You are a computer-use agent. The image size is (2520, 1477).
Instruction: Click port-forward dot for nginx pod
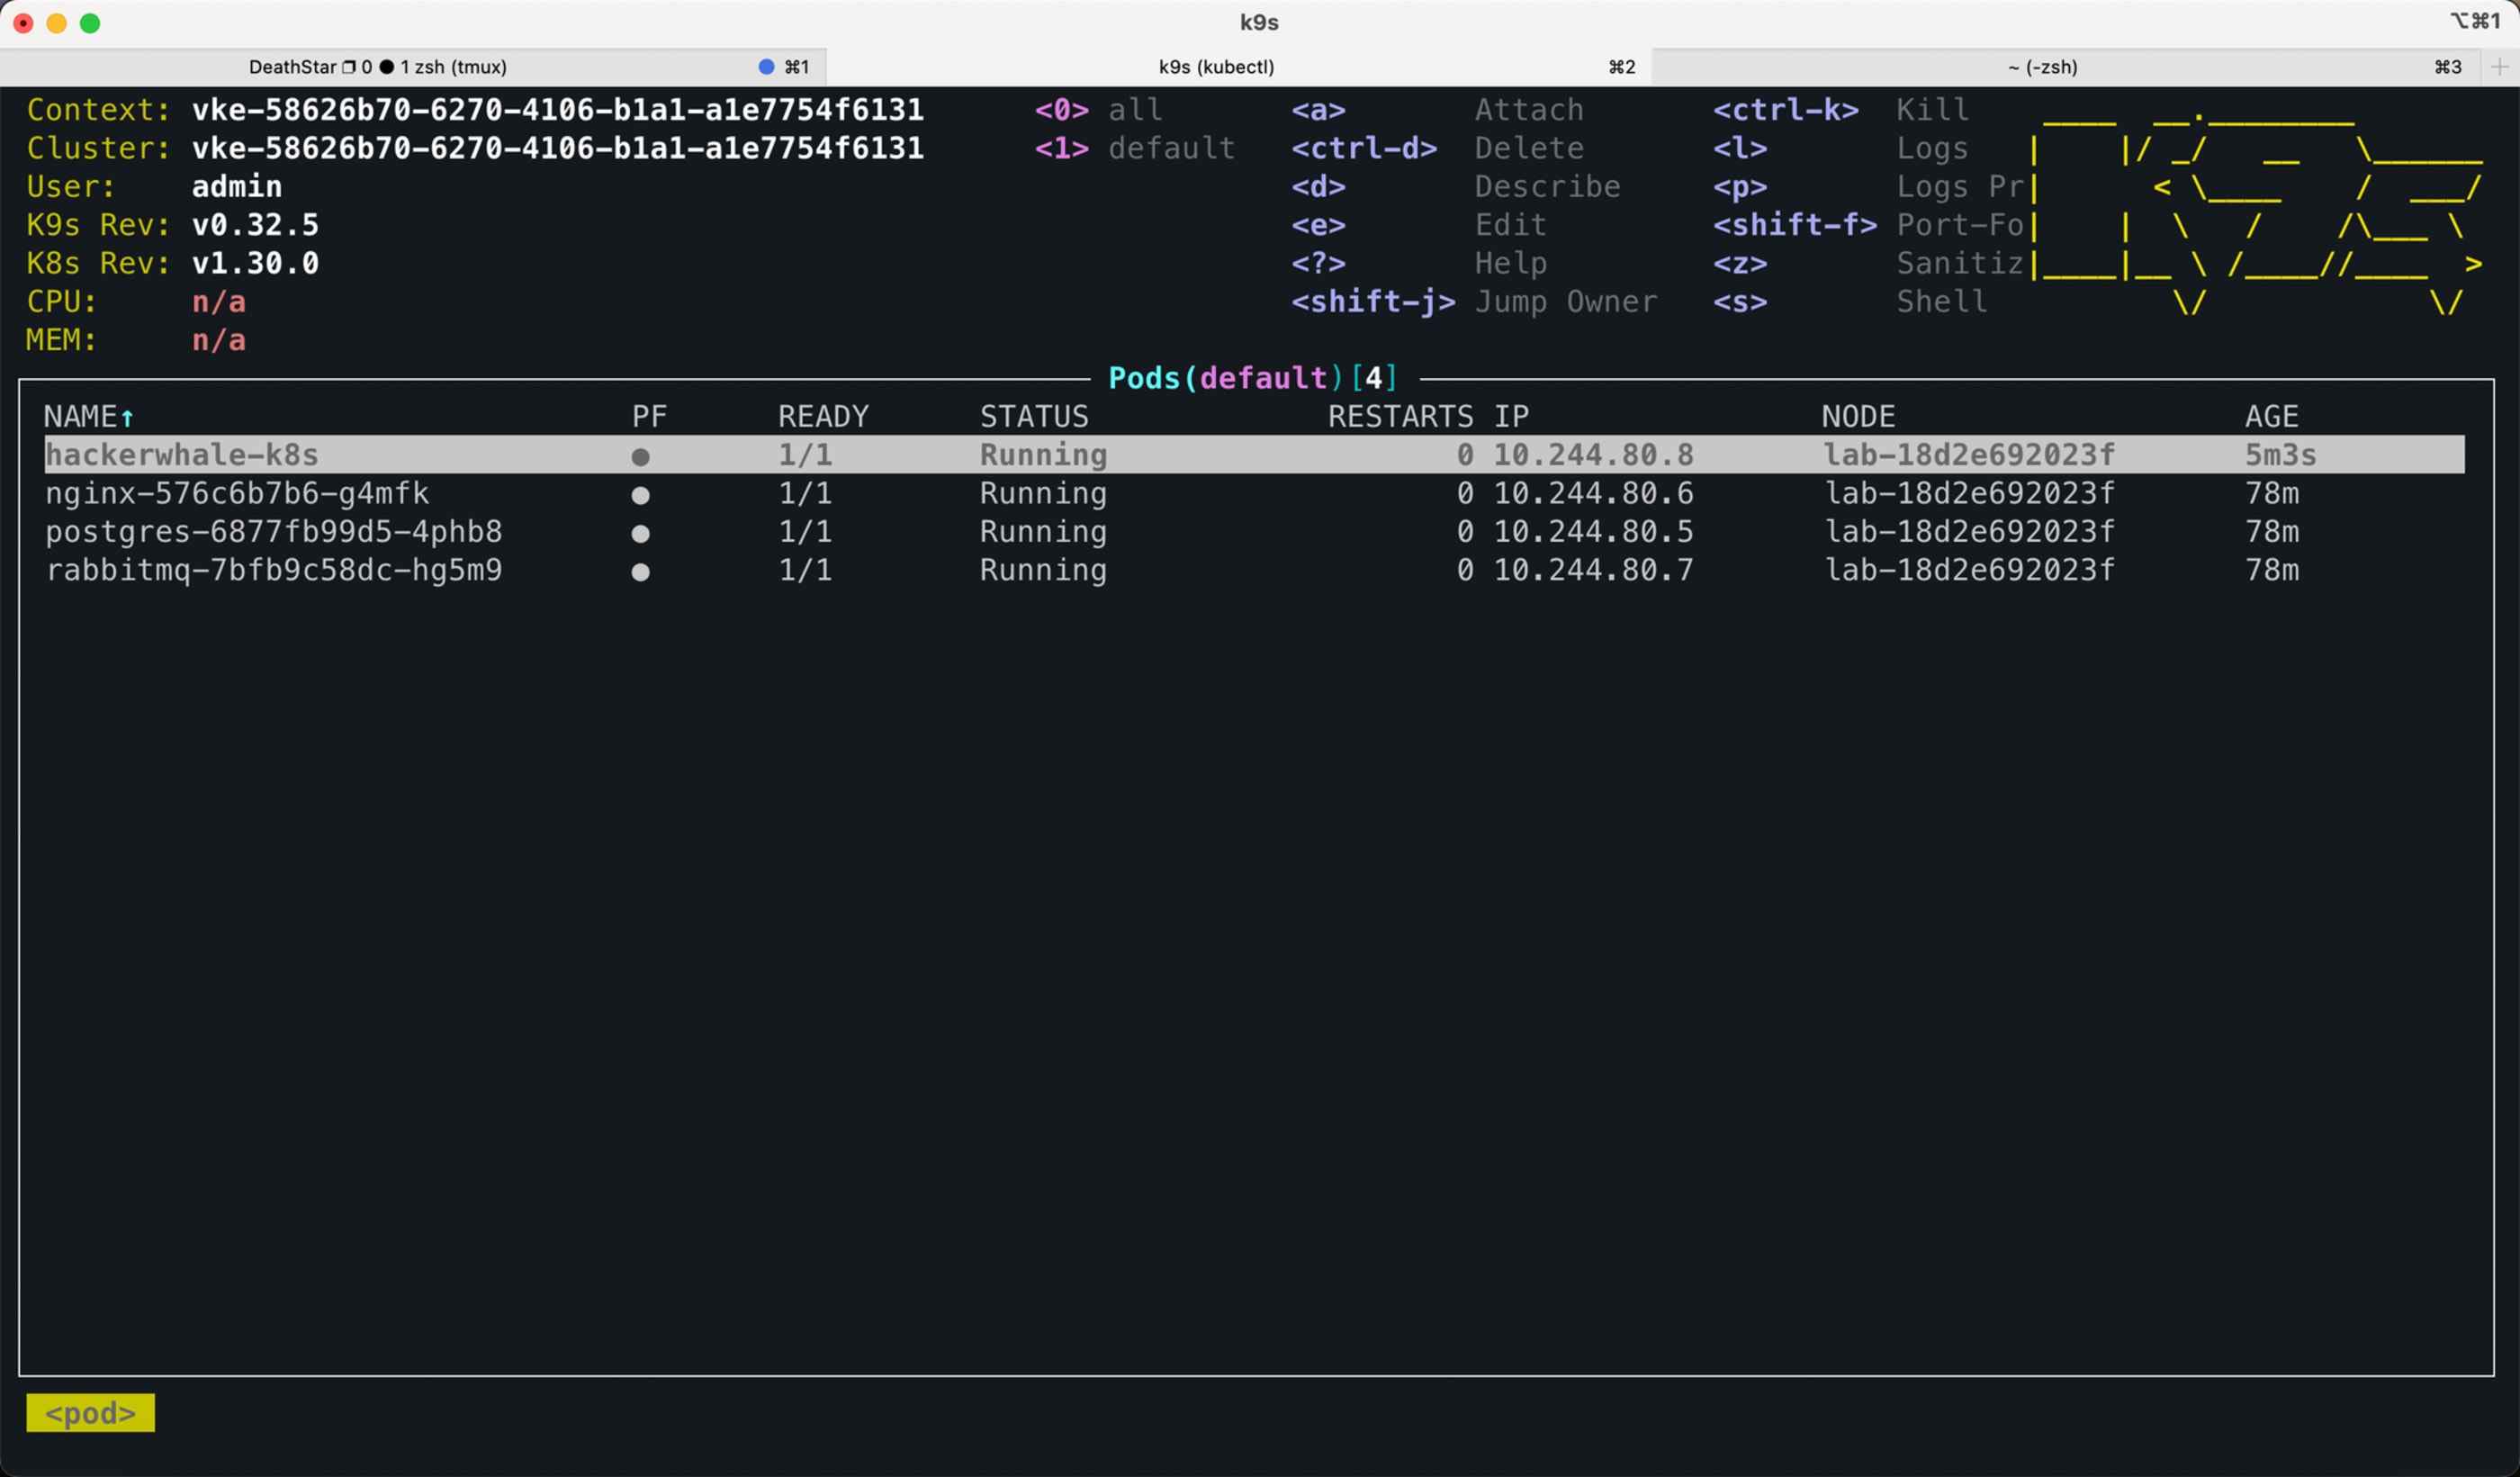pos(641,495)
